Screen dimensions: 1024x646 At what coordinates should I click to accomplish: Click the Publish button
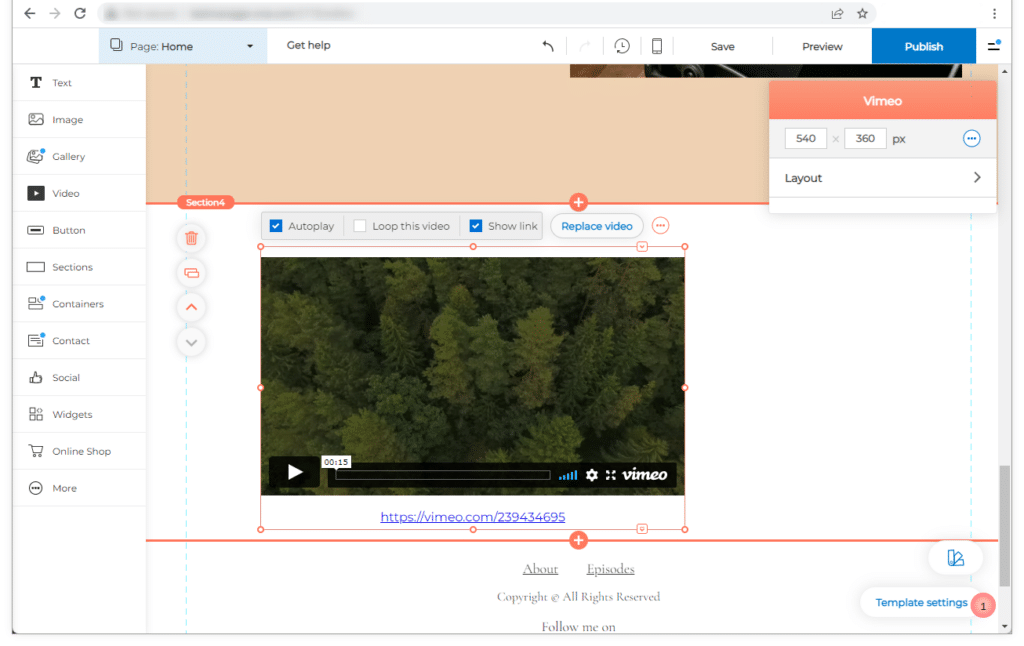click(x=923, y=46)
